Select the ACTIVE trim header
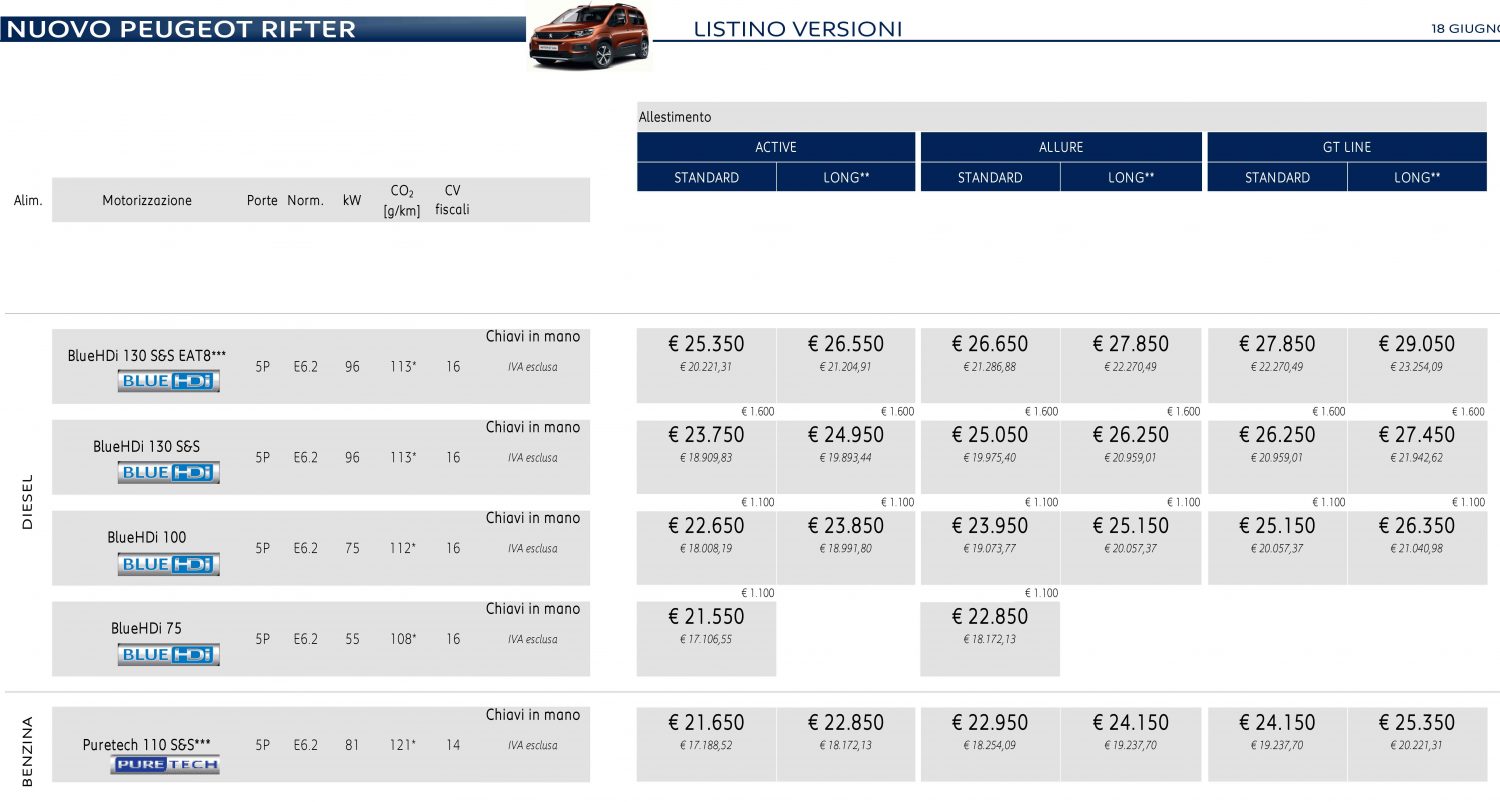This screenshot has width=1500, height=802. pos(776,147)
